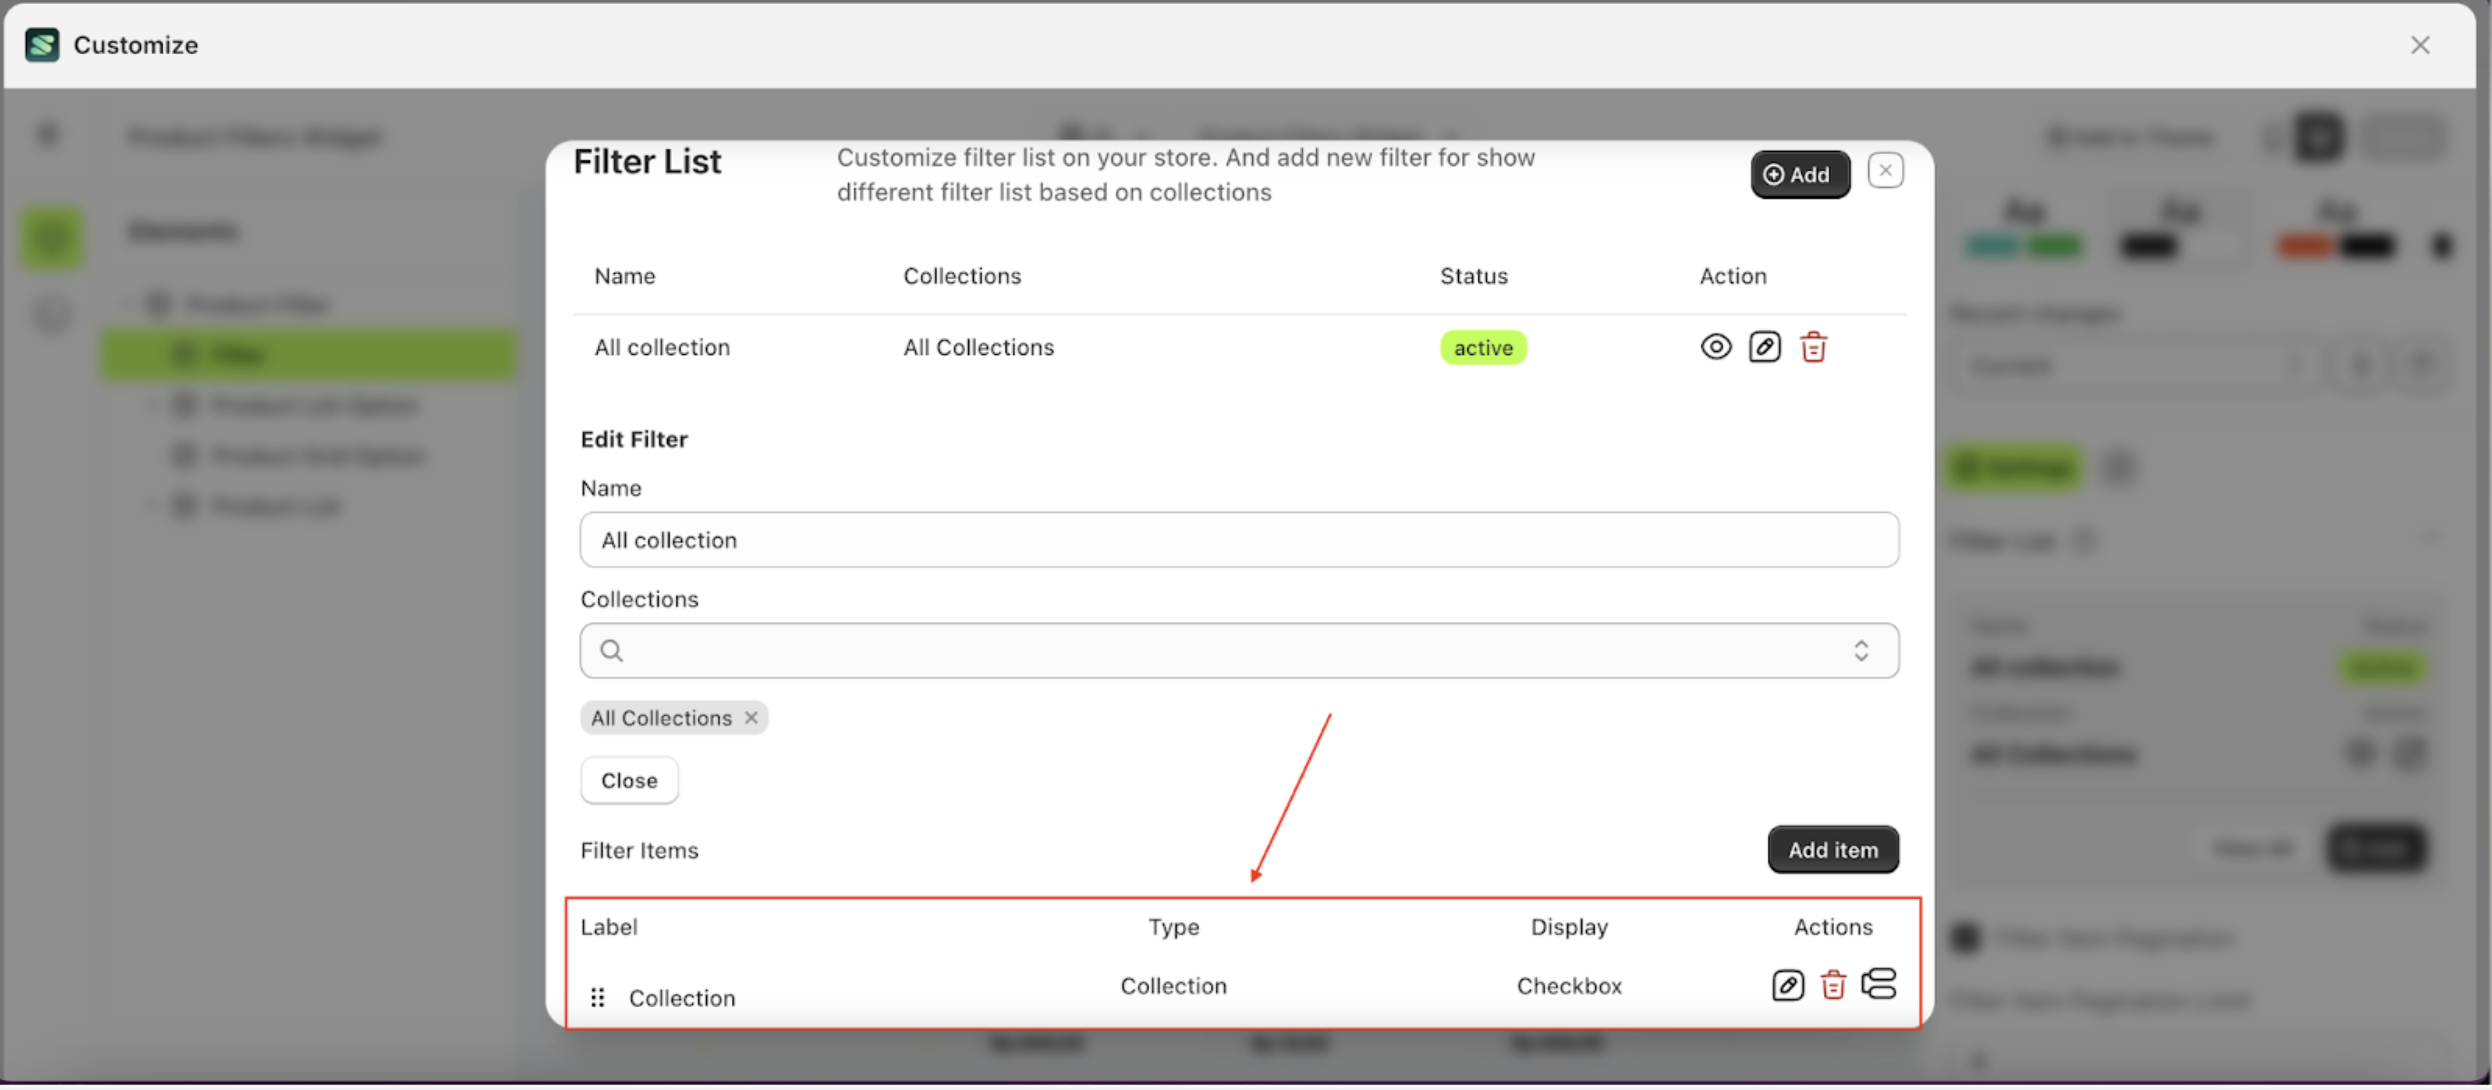
Task: Open Collection filter item display settings icon
Action: click(1879, 983)
